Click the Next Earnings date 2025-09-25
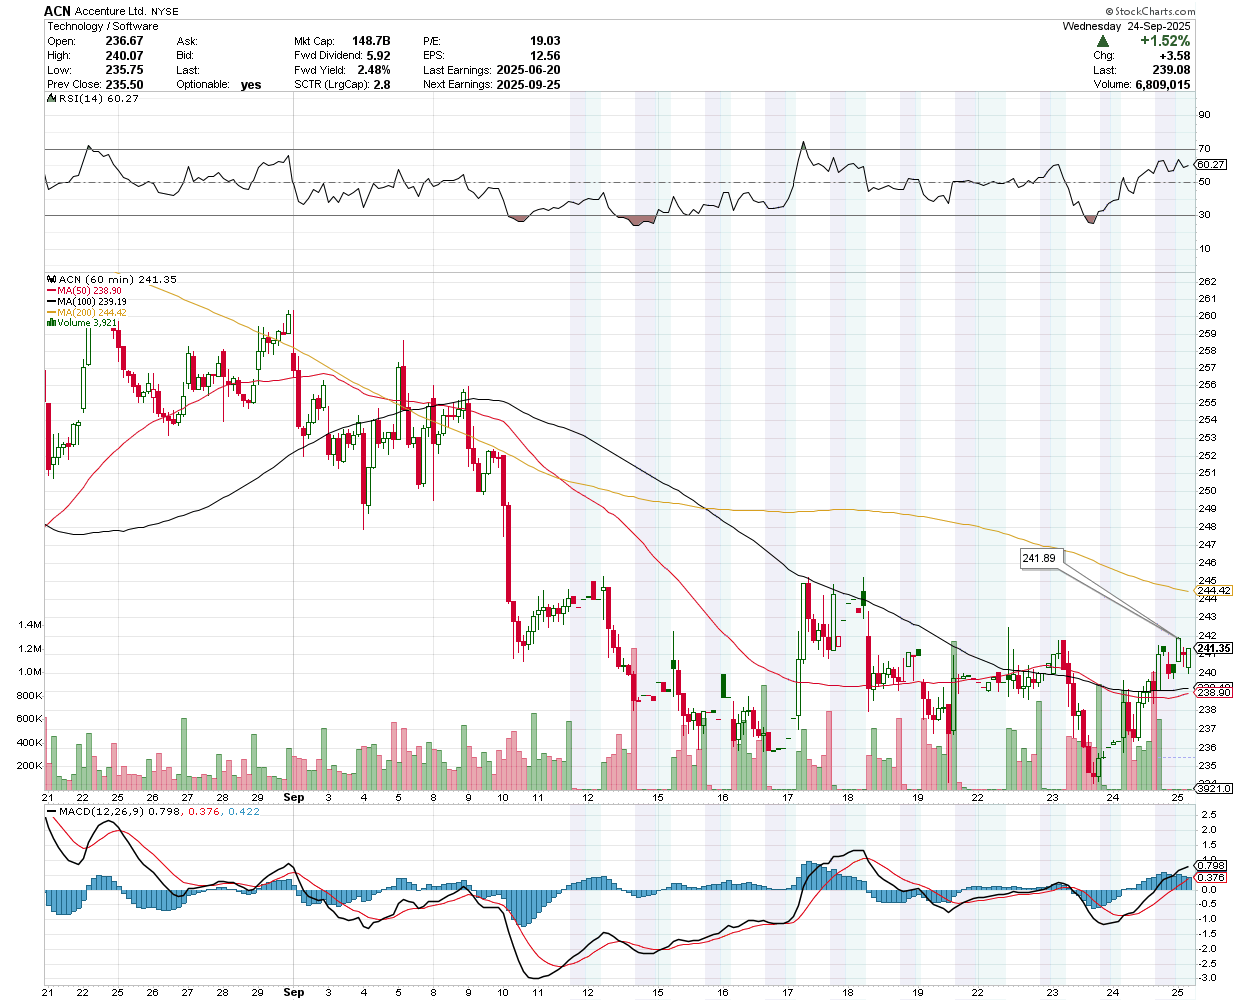Viewport: 1240px width, 1001px height. 528,85
